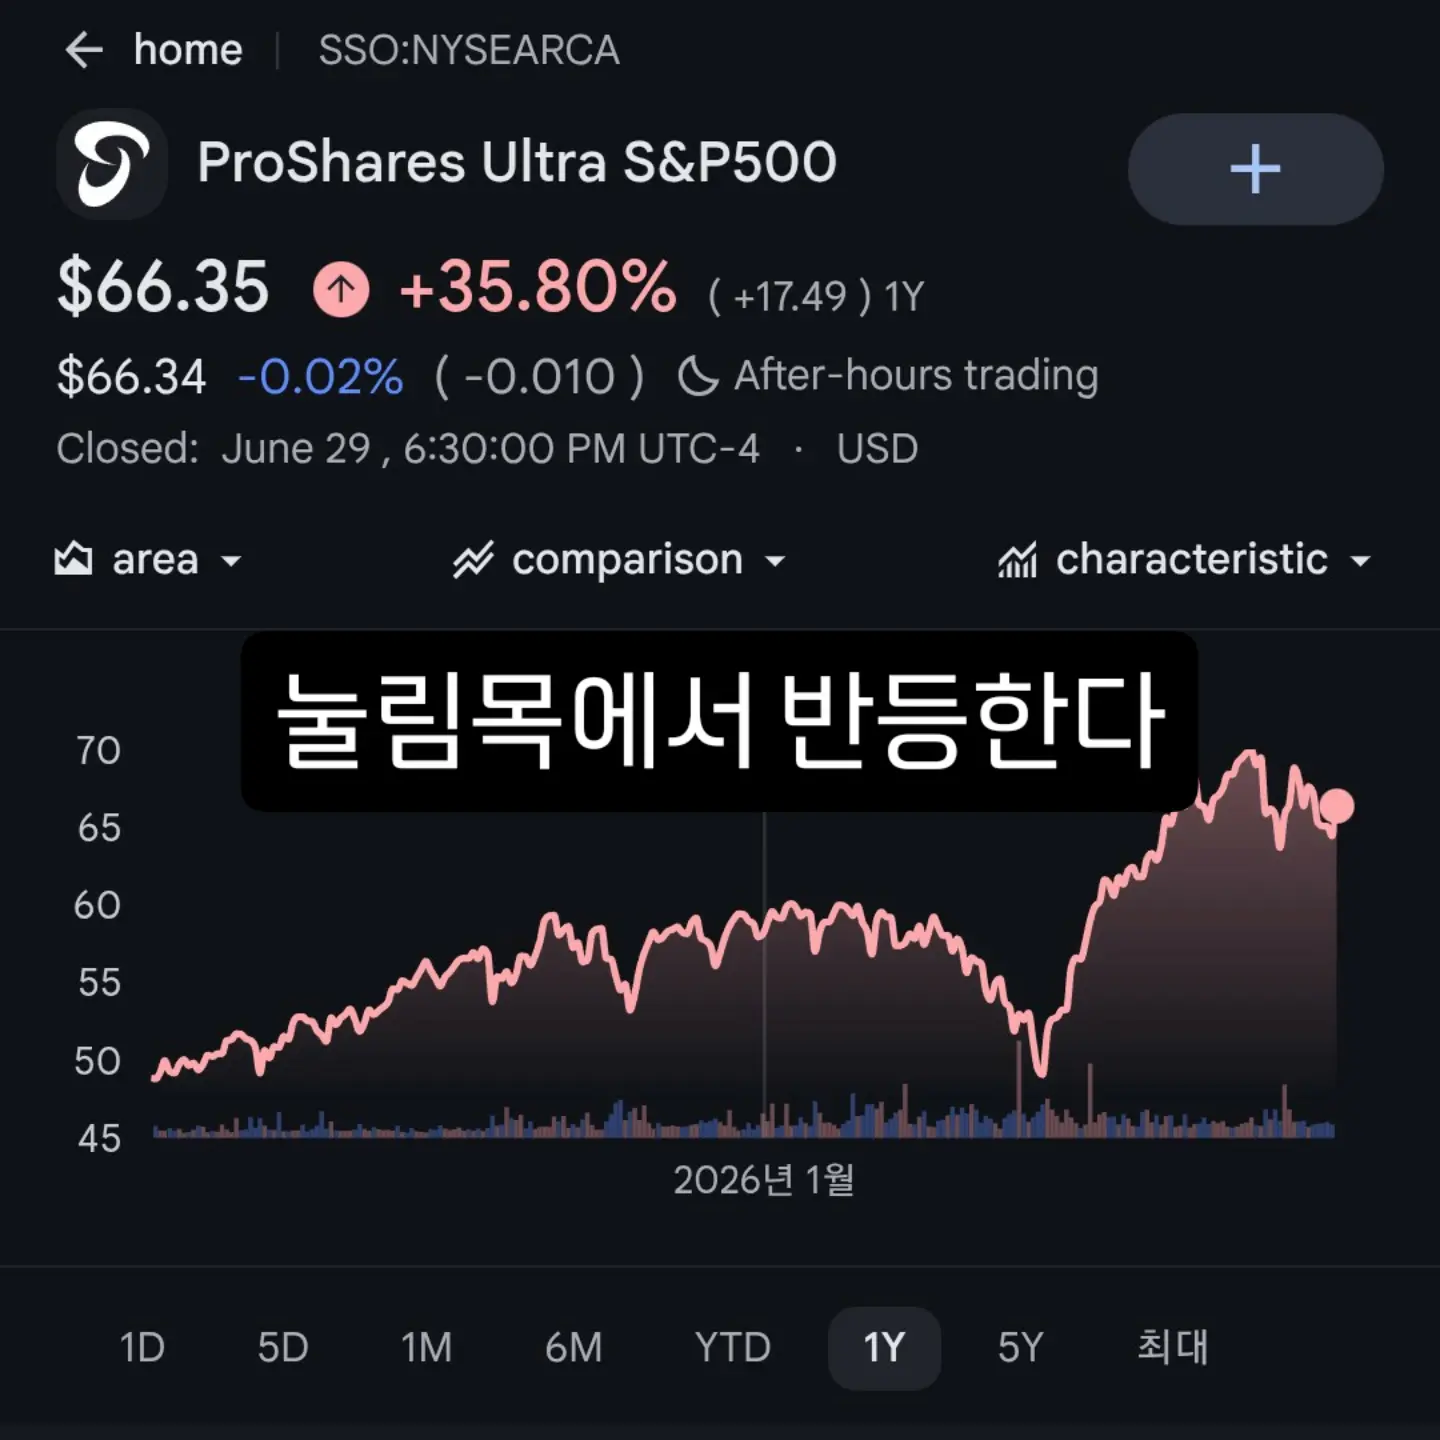The width and height of the screenshot is (1440, 1440).
Task: Open the comparison dropdown arrow
Action: pos(775,561)
